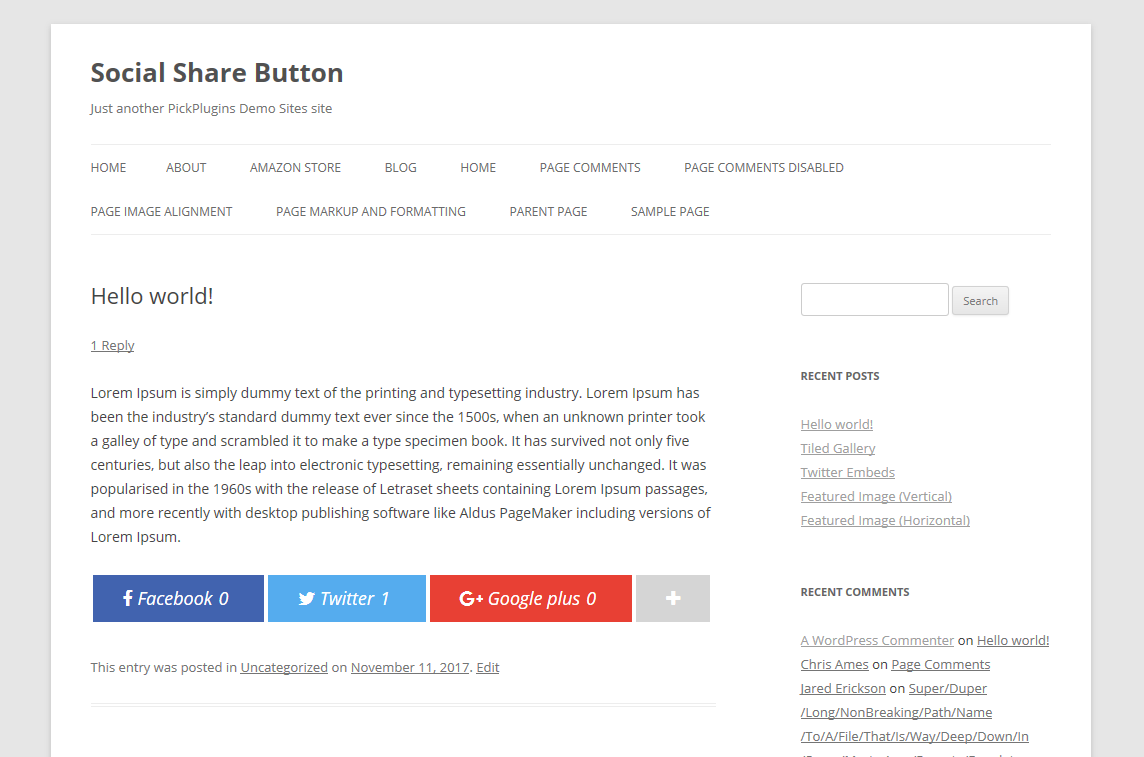This screenshot has width=1144, height=757.
Task: Navigate to BLOG in menu
Action: (401, 168)
